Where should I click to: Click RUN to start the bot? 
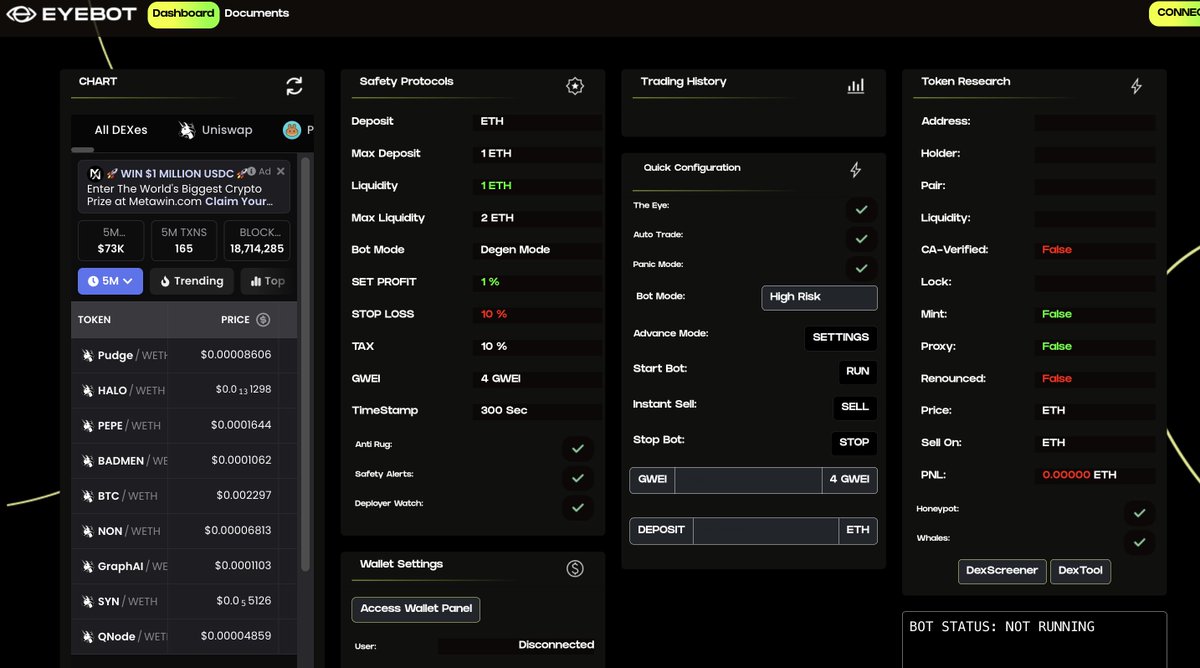click(858, 371)
